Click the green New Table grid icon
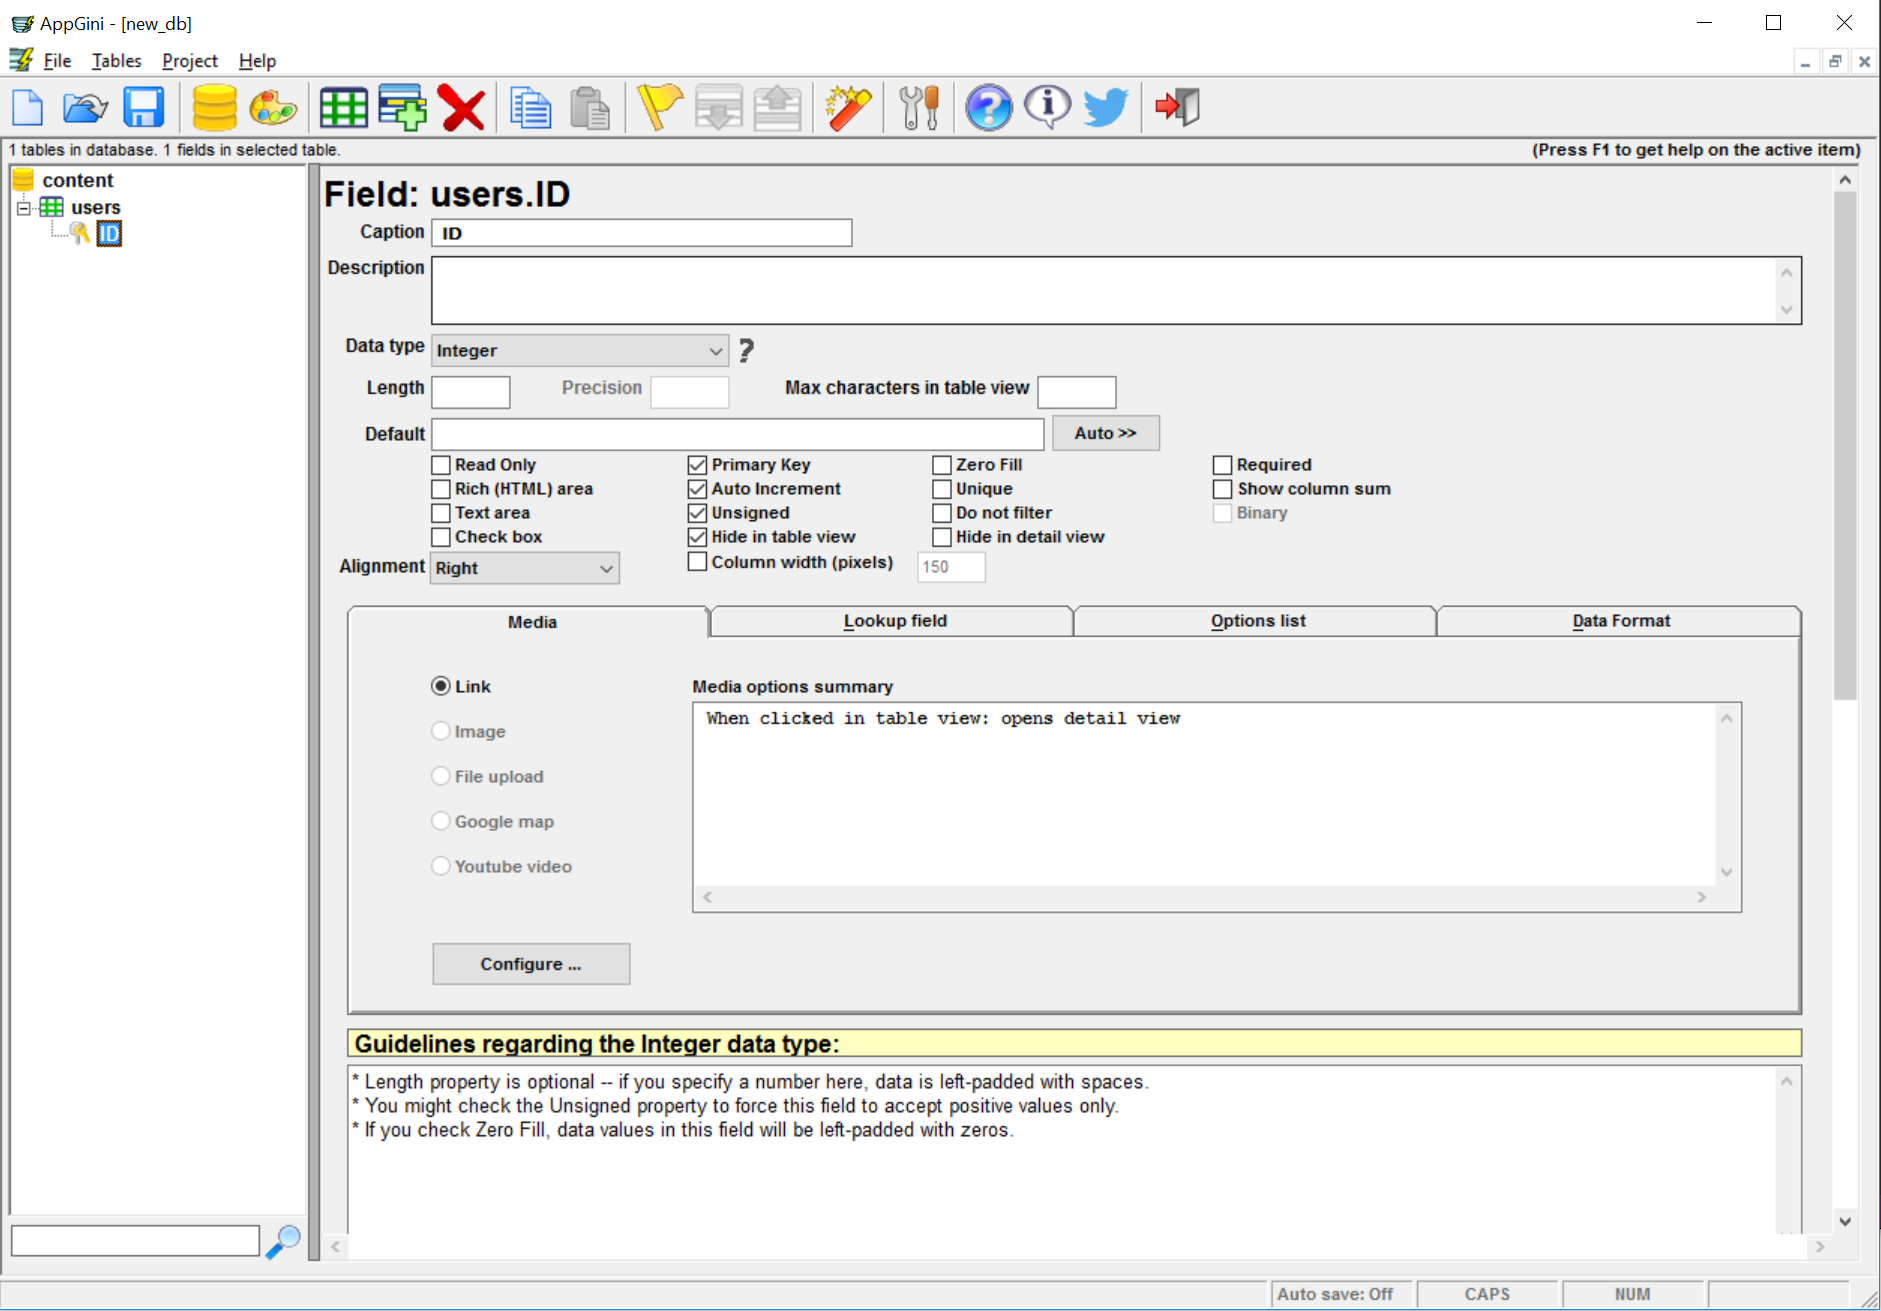The image size is (1881, 1311). pos(343,108)
